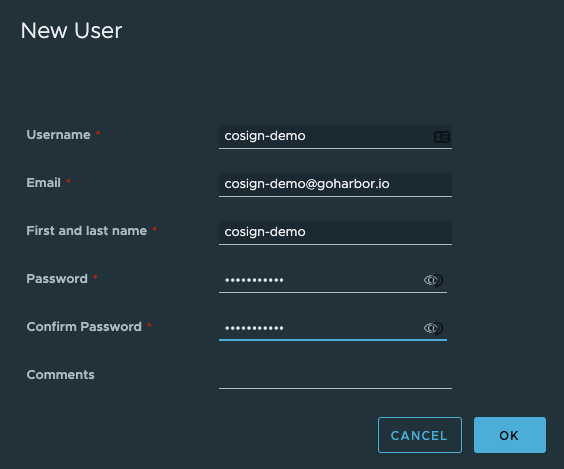This screenshot has width=564, height=469.
Task: Click the Password label
Action: pyautogui.click(x=57, y=279)
